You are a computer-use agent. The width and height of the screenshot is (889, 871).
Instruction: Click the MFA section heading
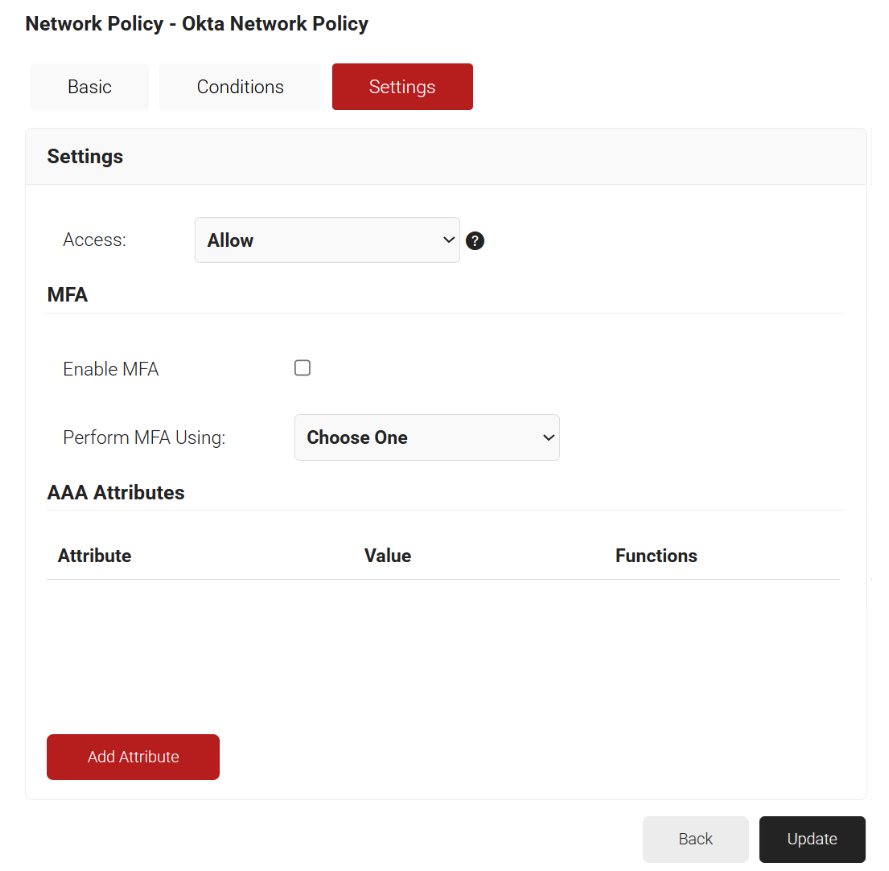(x=67, y=295)
